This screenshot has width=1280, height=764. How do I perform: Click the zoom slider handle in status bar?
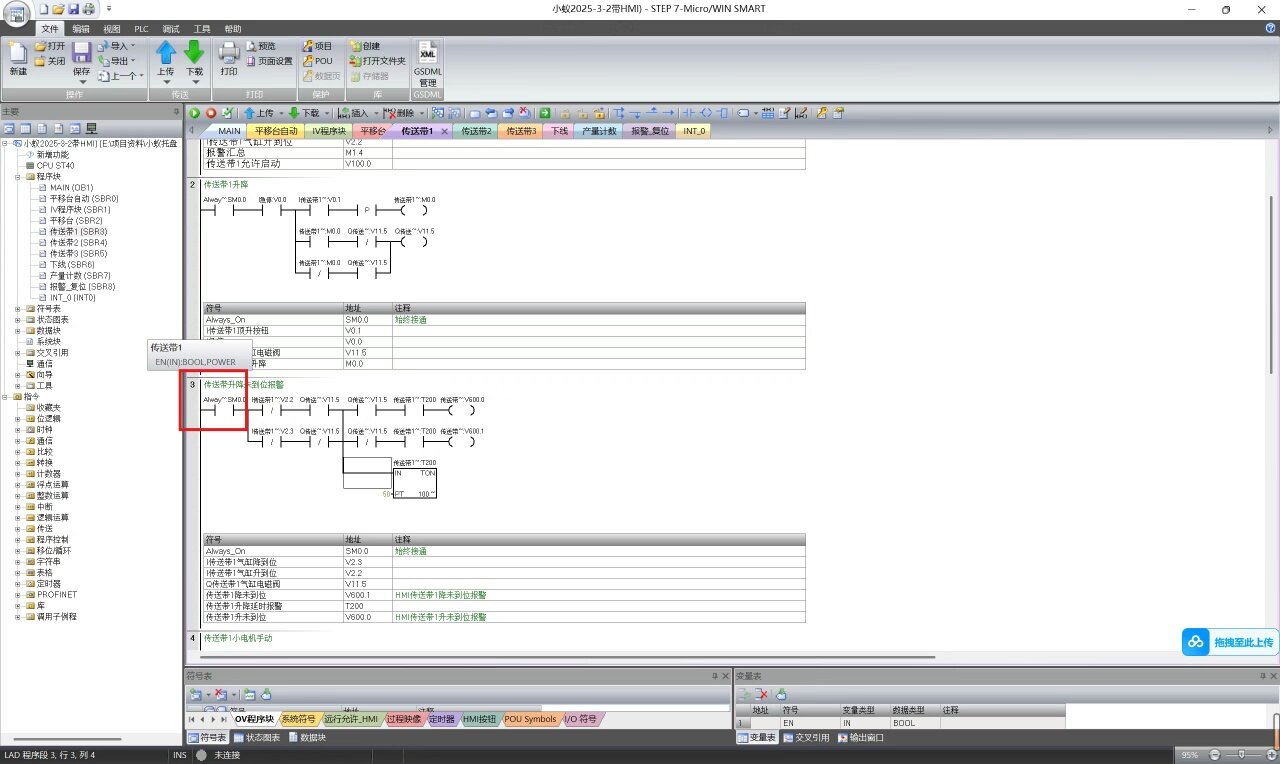1242,754
